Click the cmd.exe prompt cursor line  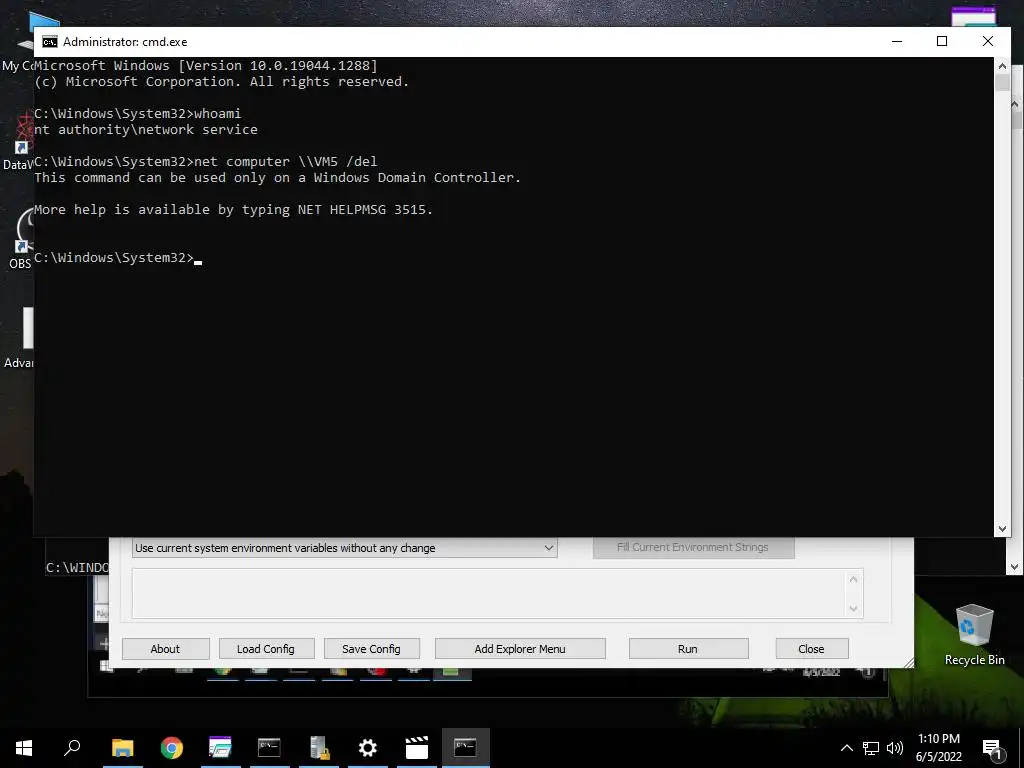pos(118,258)
